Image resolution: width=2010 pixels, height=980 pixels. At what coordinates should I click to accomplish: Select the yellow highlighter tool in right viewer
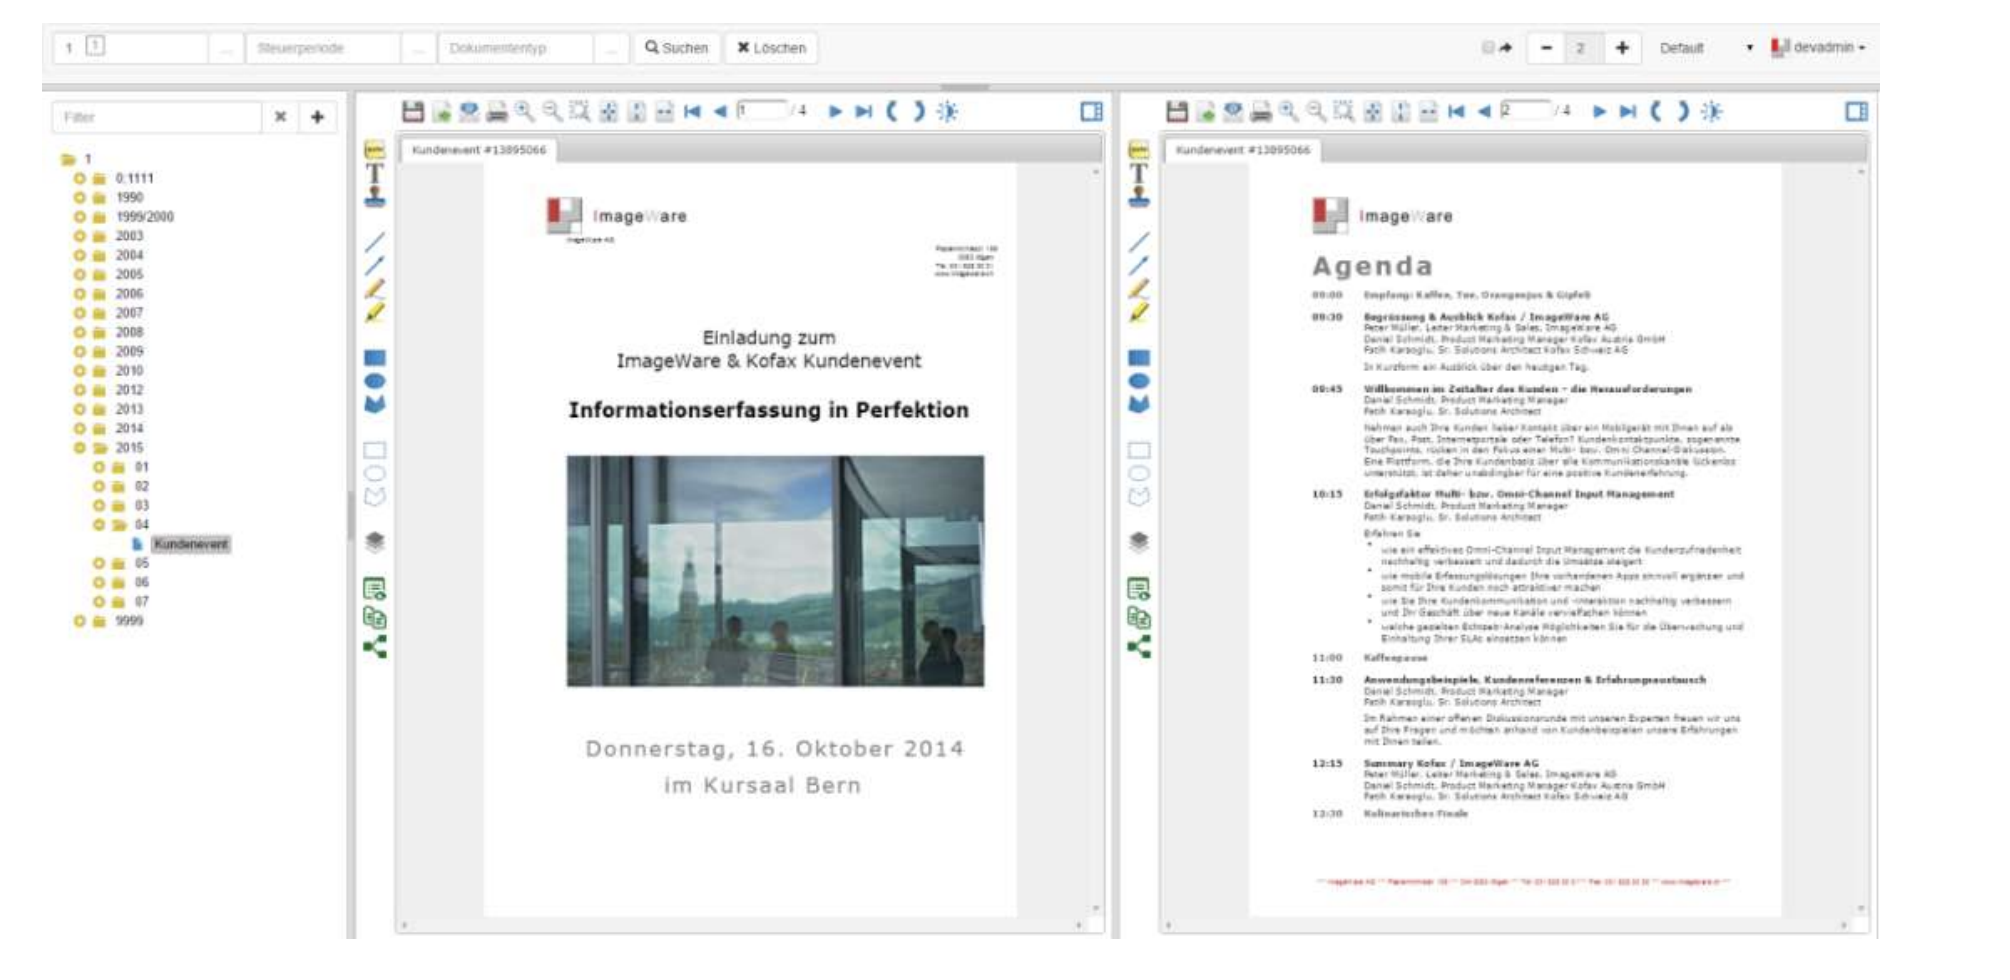[1139, 313]
